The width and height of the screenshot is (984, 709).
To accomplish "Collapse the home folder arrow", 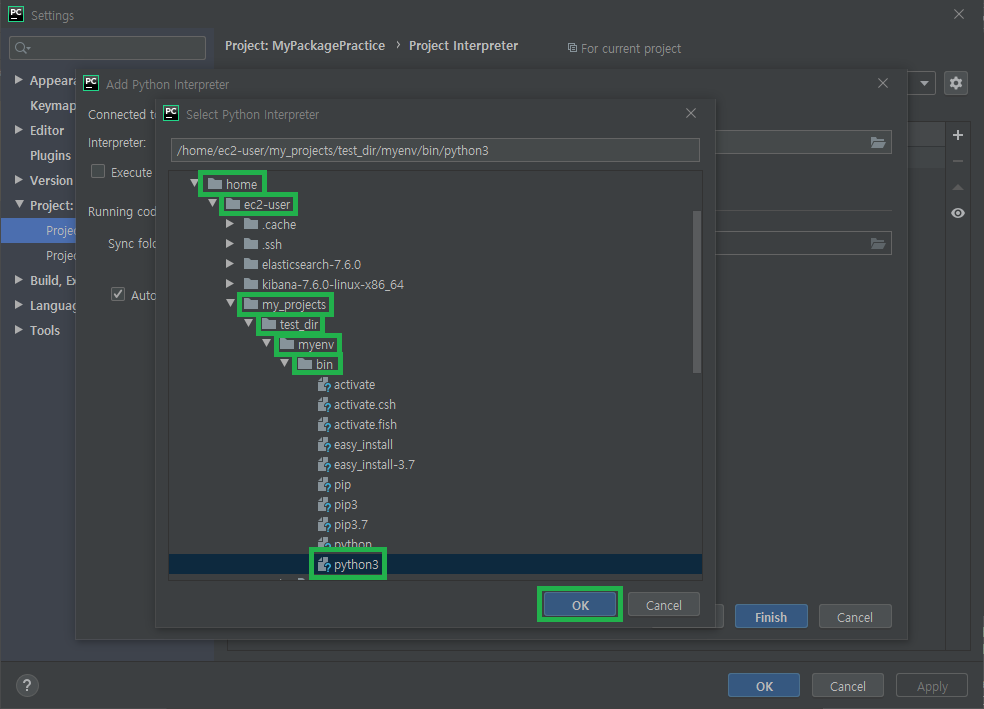I will tap(195, 183).
